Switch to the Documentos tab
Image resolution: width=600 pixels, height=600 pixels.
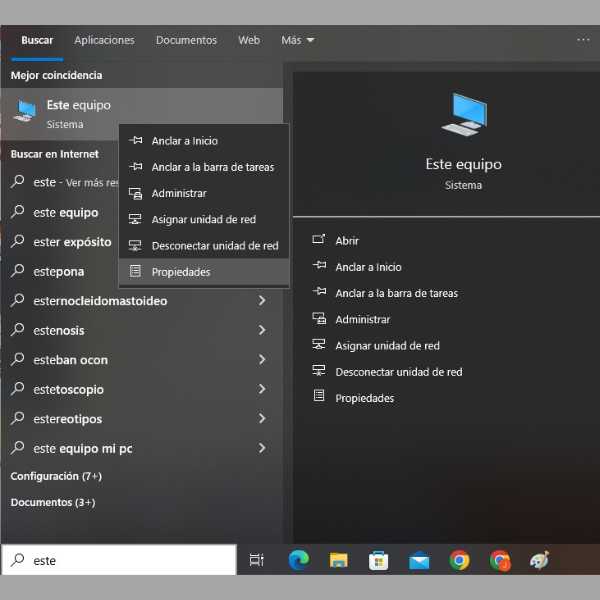[x=186, y=40]
